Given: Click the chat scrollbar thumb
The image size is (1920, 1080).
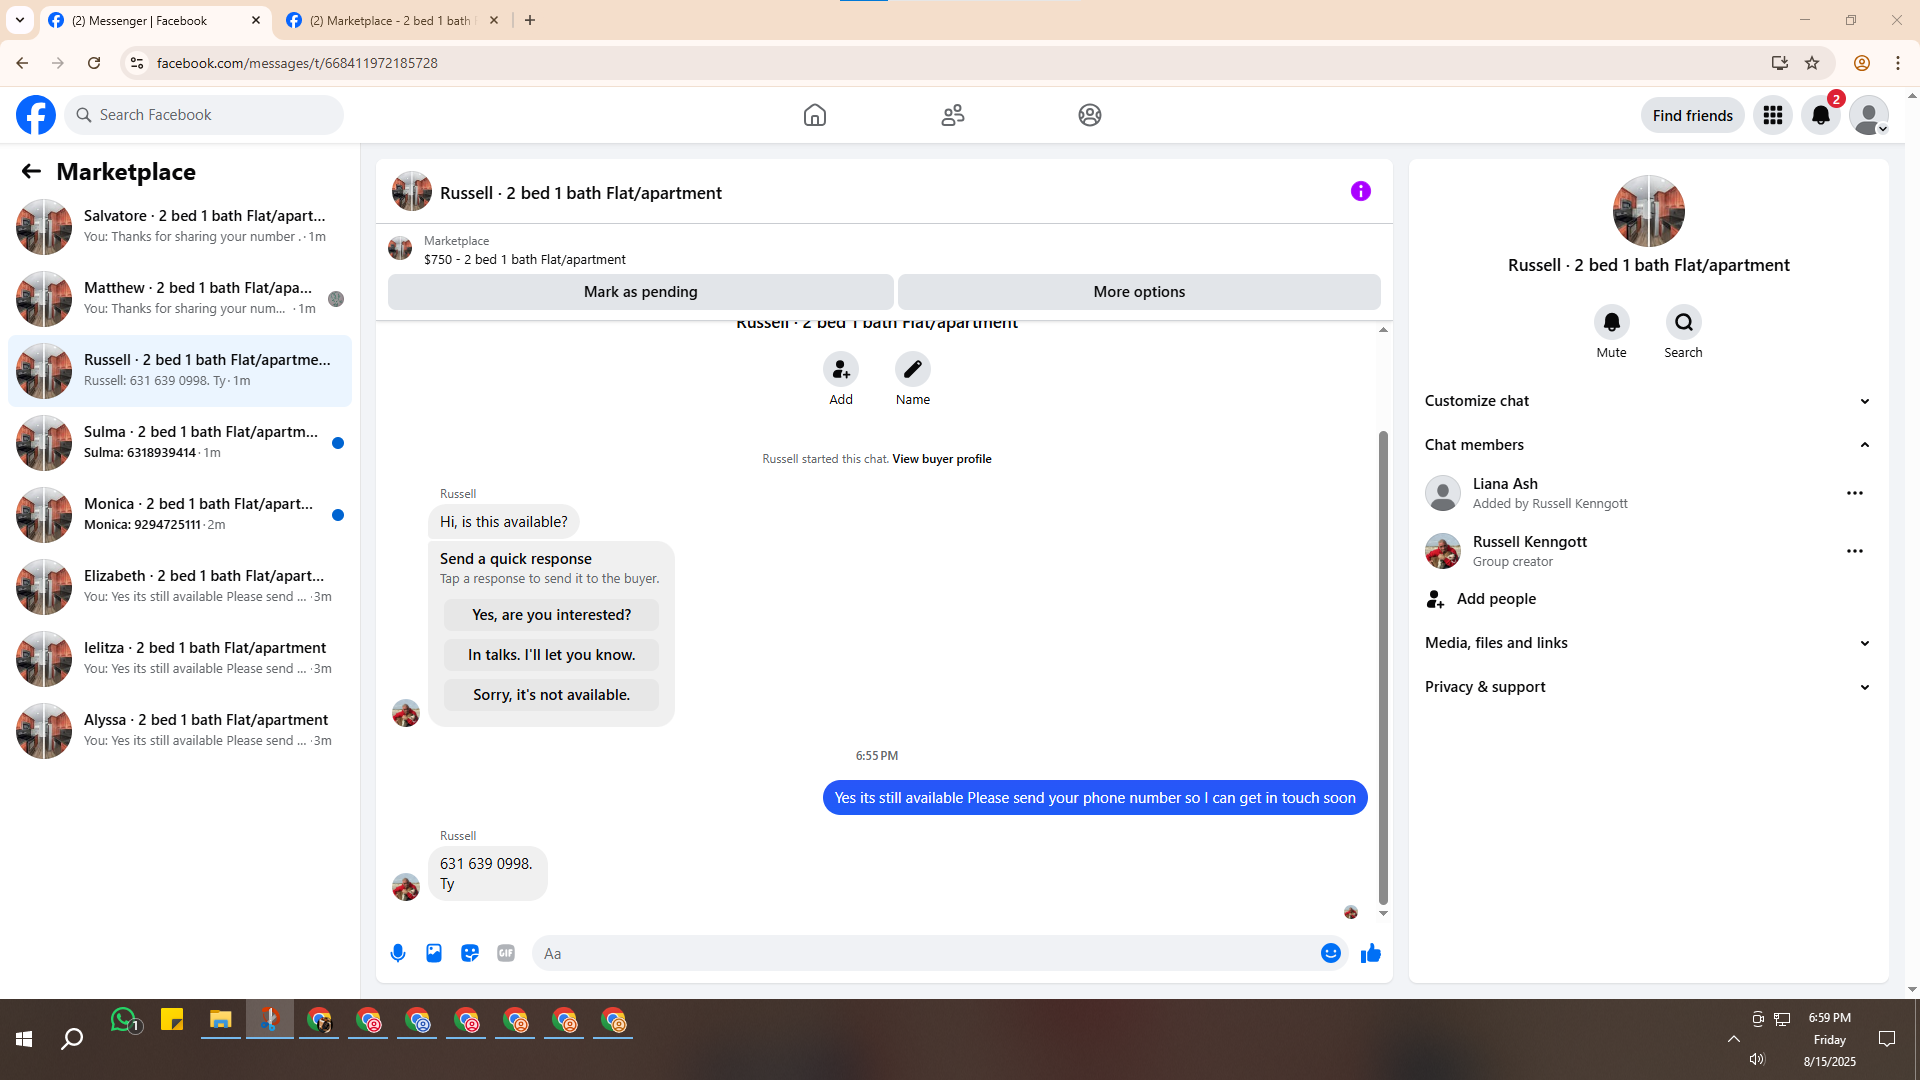Looking at the screenshot, I should pyautogui.click(x=1383, y=665).
